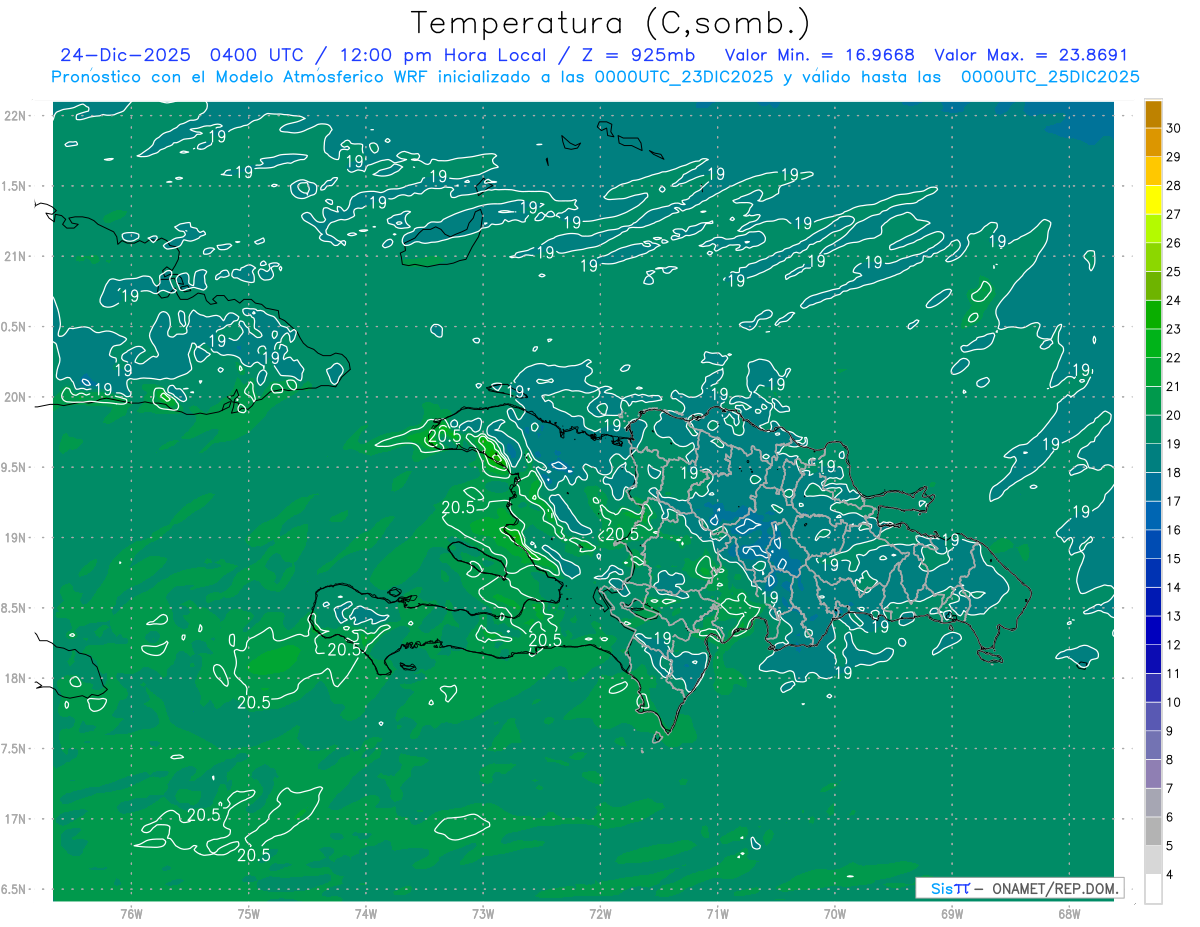Select the green legend swatch between 22 and 23
The height and width of the screenshot is (927, 1200).
tap(1153, 343)
